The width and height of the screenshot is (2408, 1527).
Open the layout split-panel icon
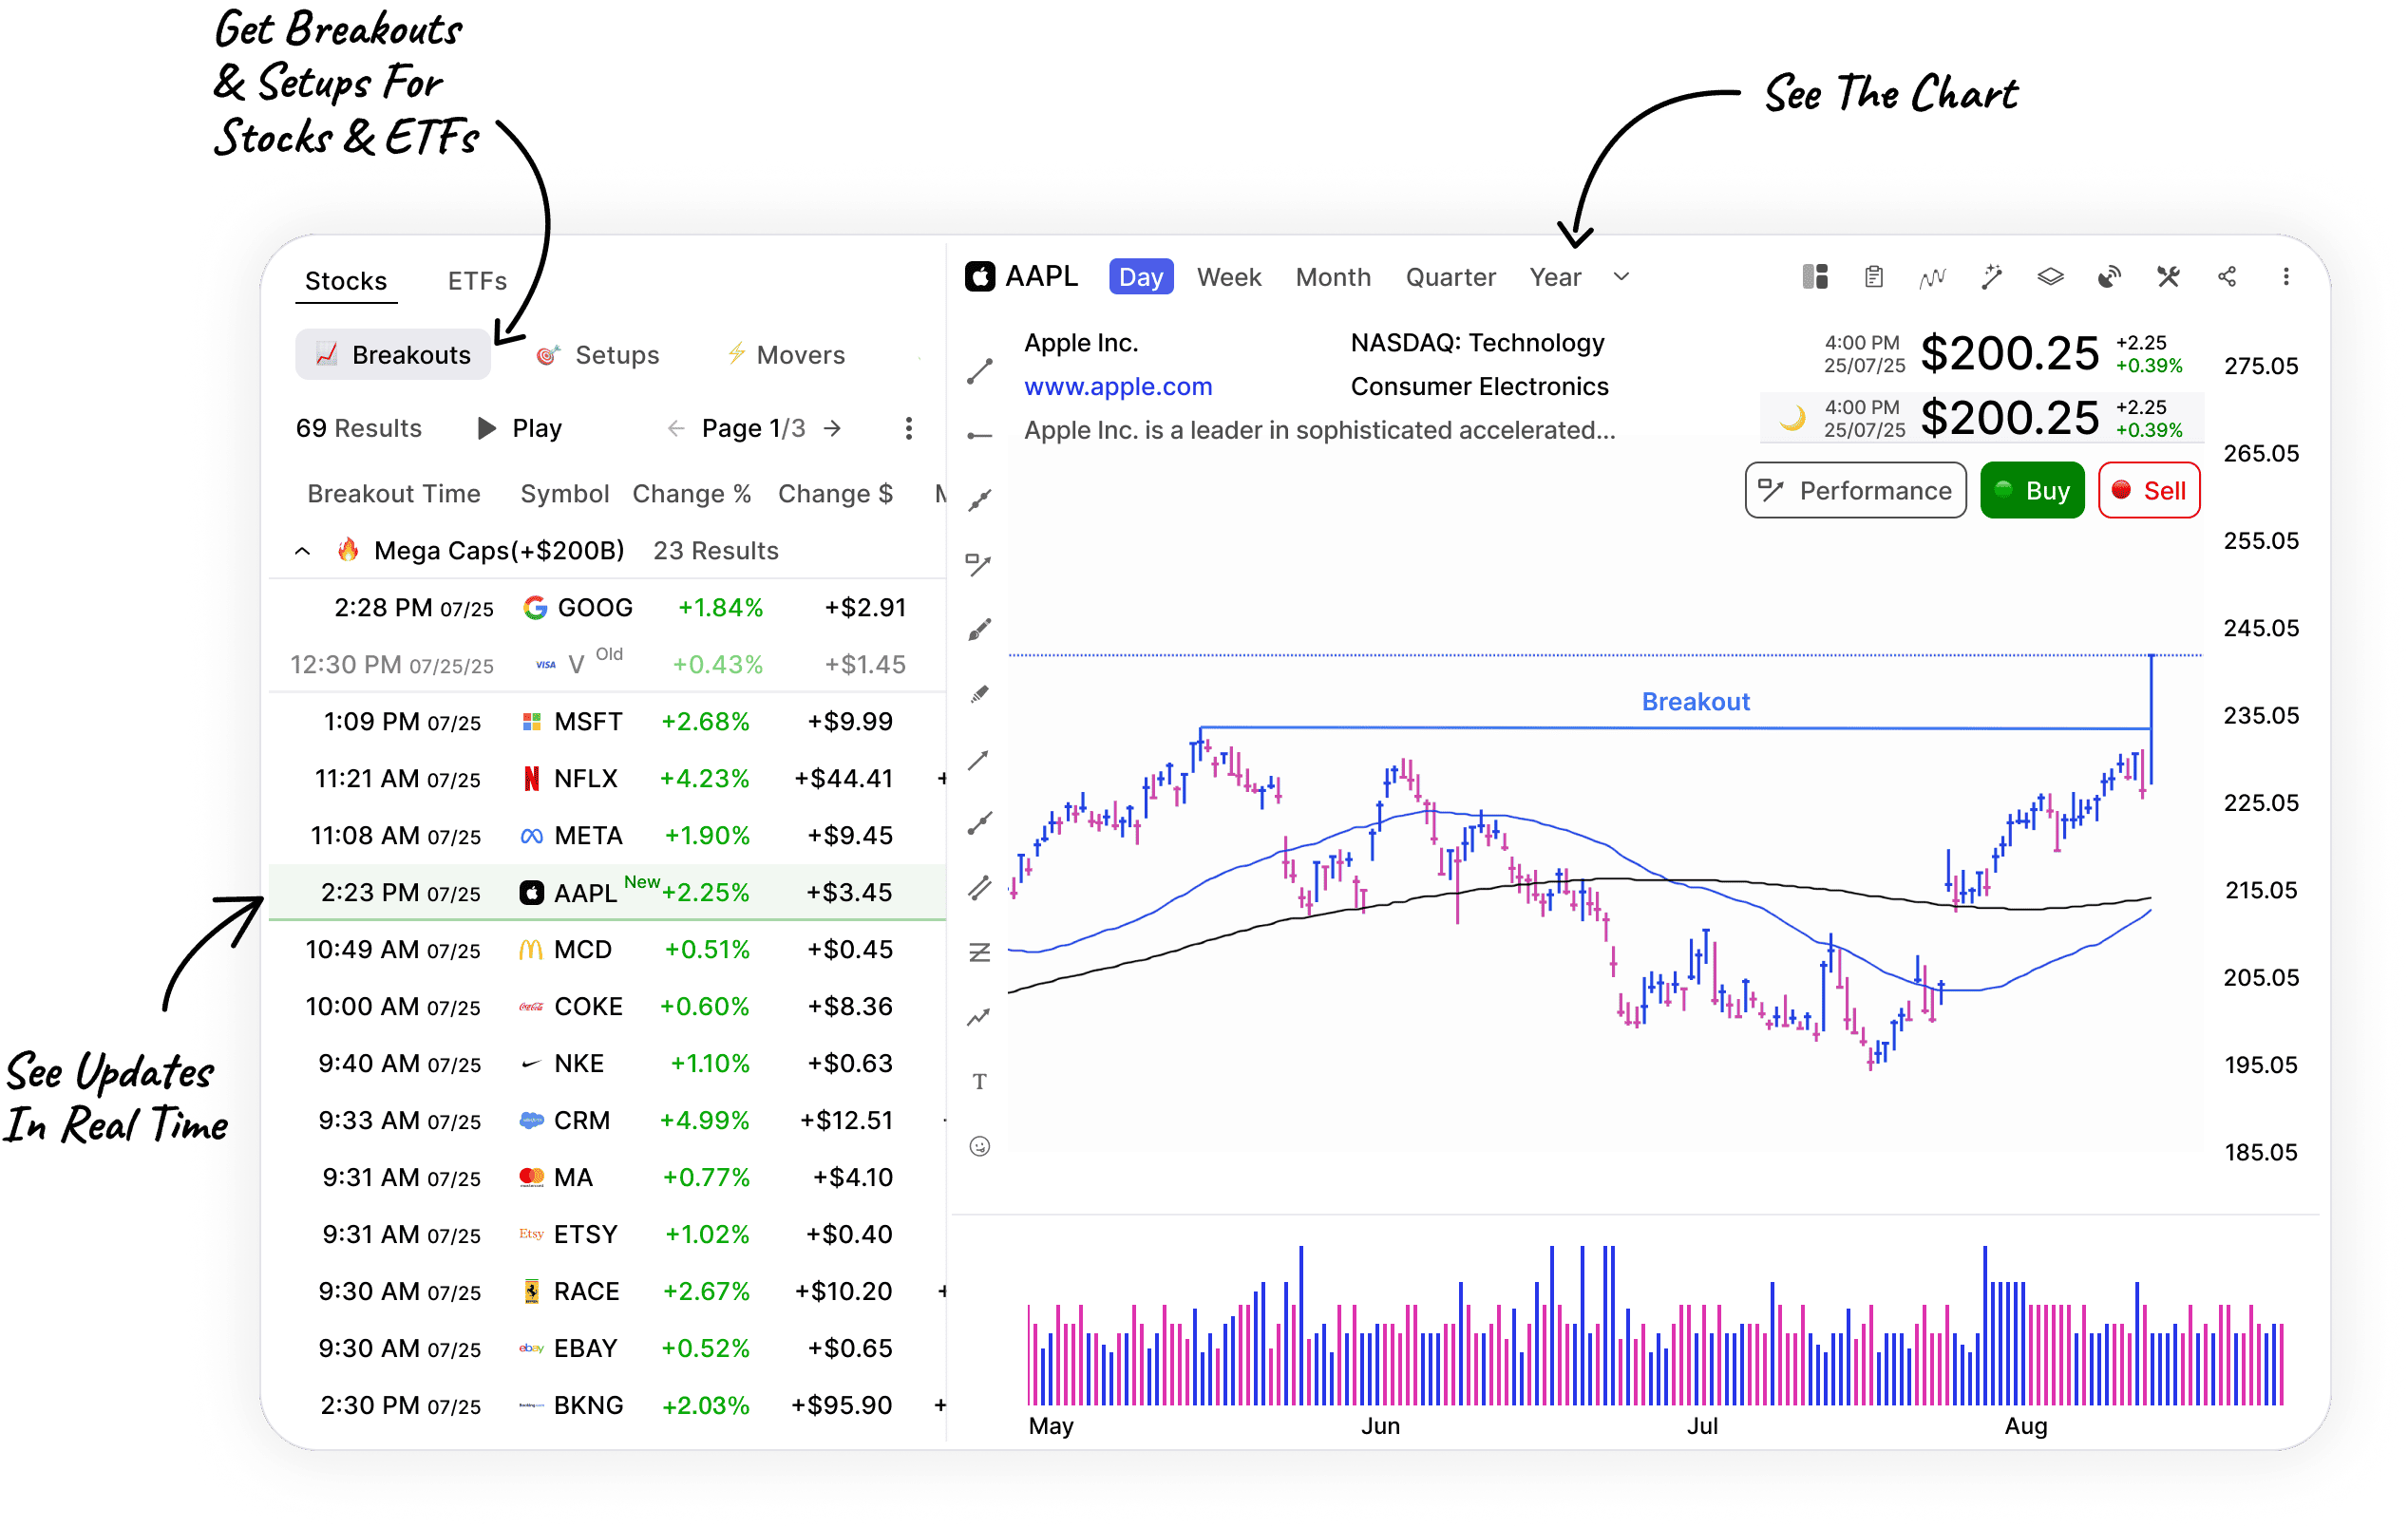pyautogui.click(x=1815, y=277)
